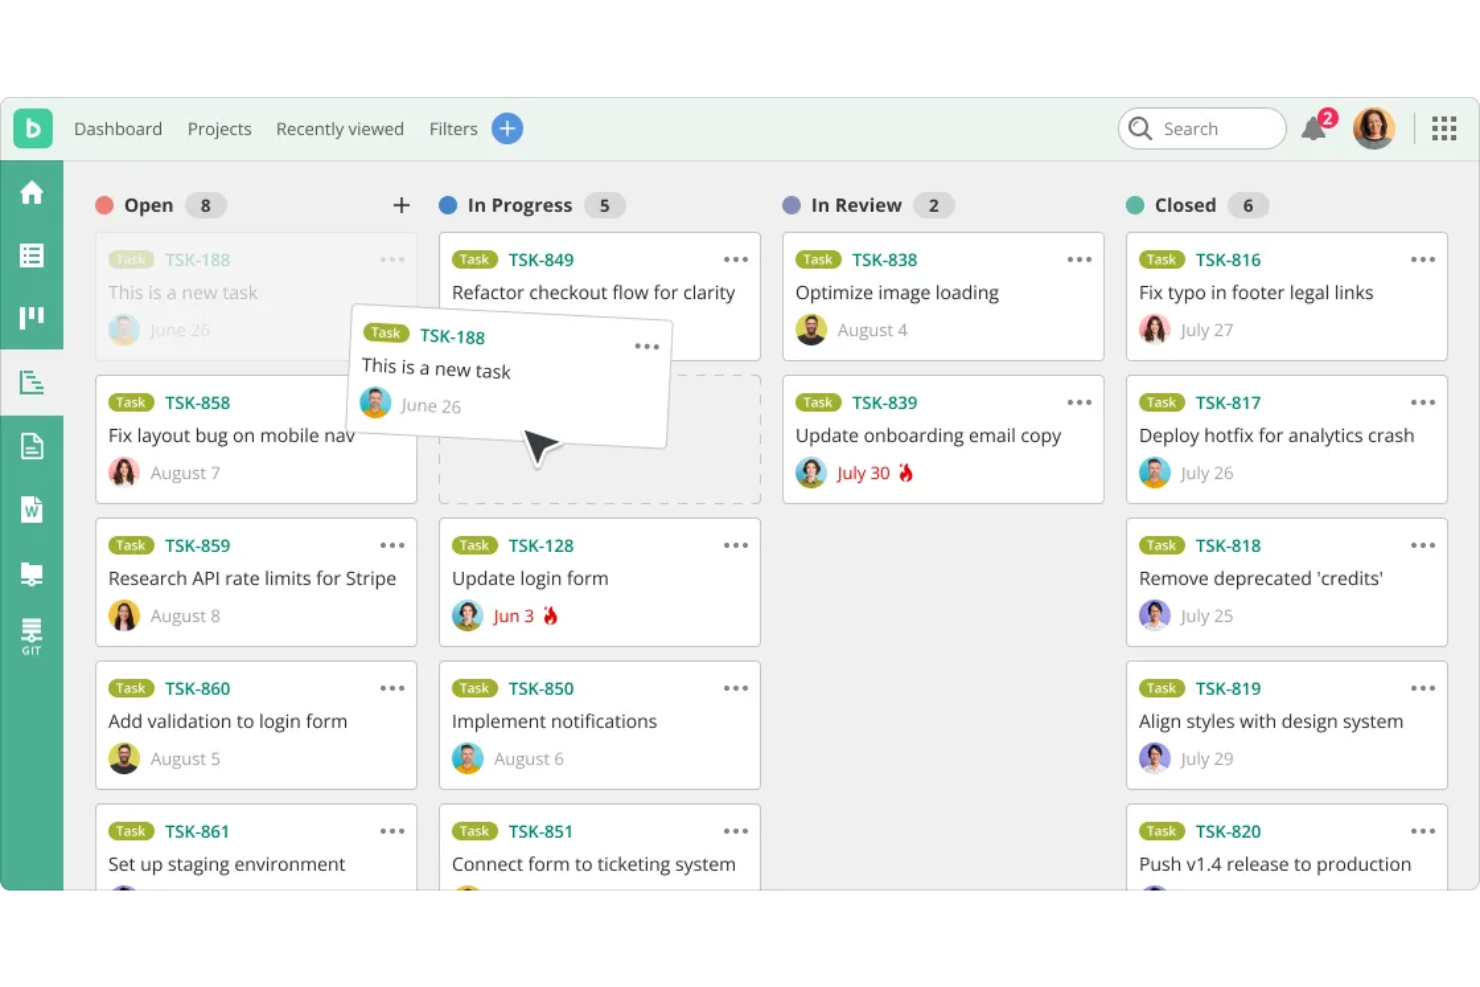Add a new task in the Open column
Image resolution: width=1480 pixels, height=987 pixels.
[401, 205]
